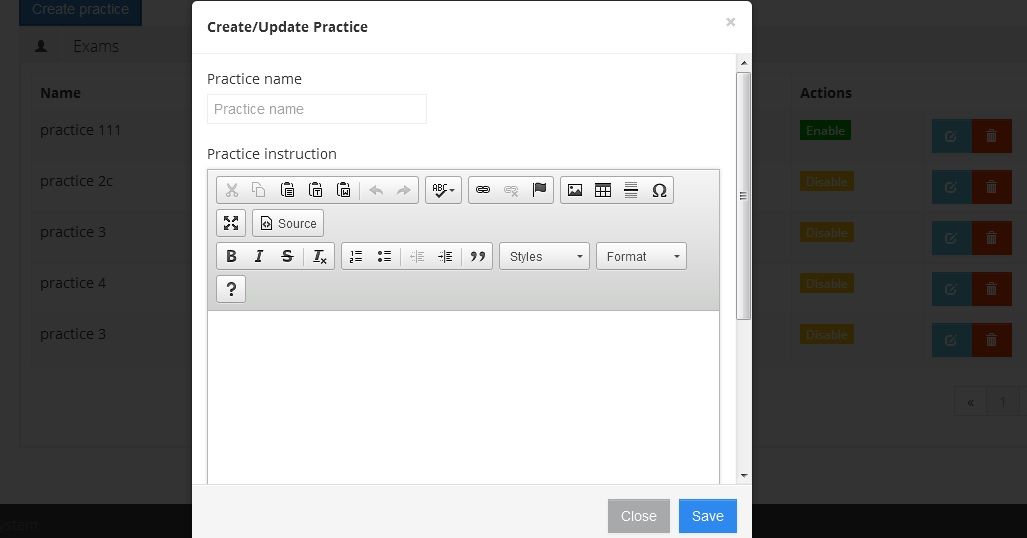Click the Paste icon in editor toolbar
This screenshot has height=538, width=1027.
coord(287,190)
